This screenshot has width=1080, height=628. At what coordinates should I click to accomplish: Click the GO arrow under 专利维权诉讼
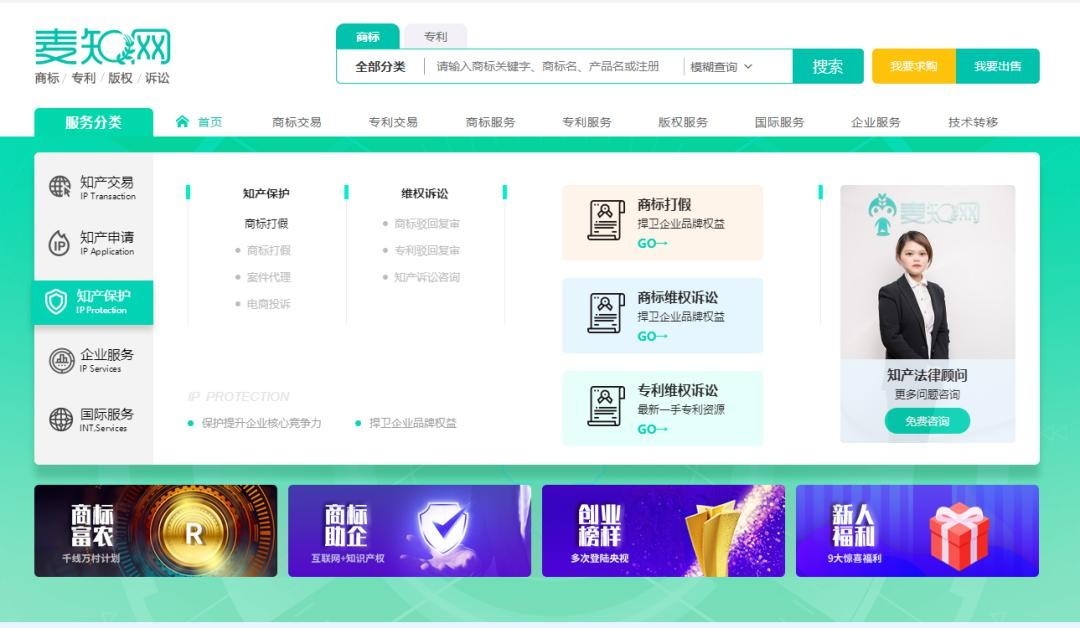(x=652, y=429)
